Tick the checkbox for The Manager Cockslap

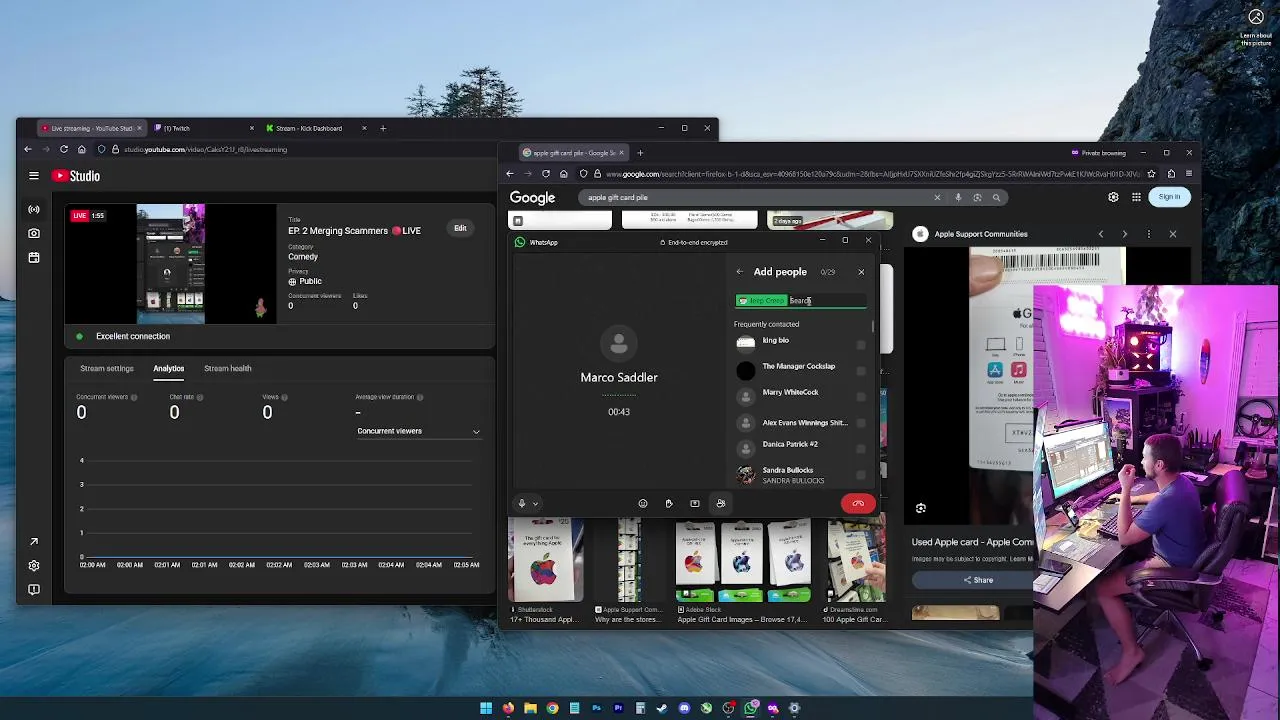click(x=861, y=371)
